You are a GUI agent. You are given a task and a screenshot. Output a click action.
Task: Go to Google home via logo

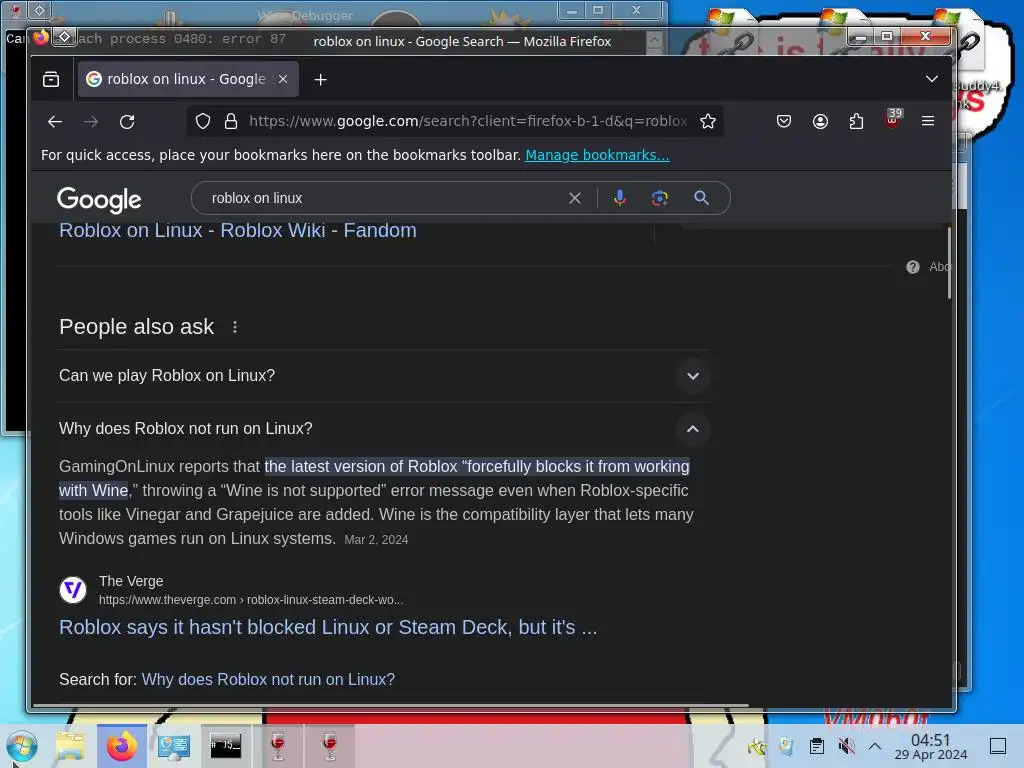pos(99,199)
